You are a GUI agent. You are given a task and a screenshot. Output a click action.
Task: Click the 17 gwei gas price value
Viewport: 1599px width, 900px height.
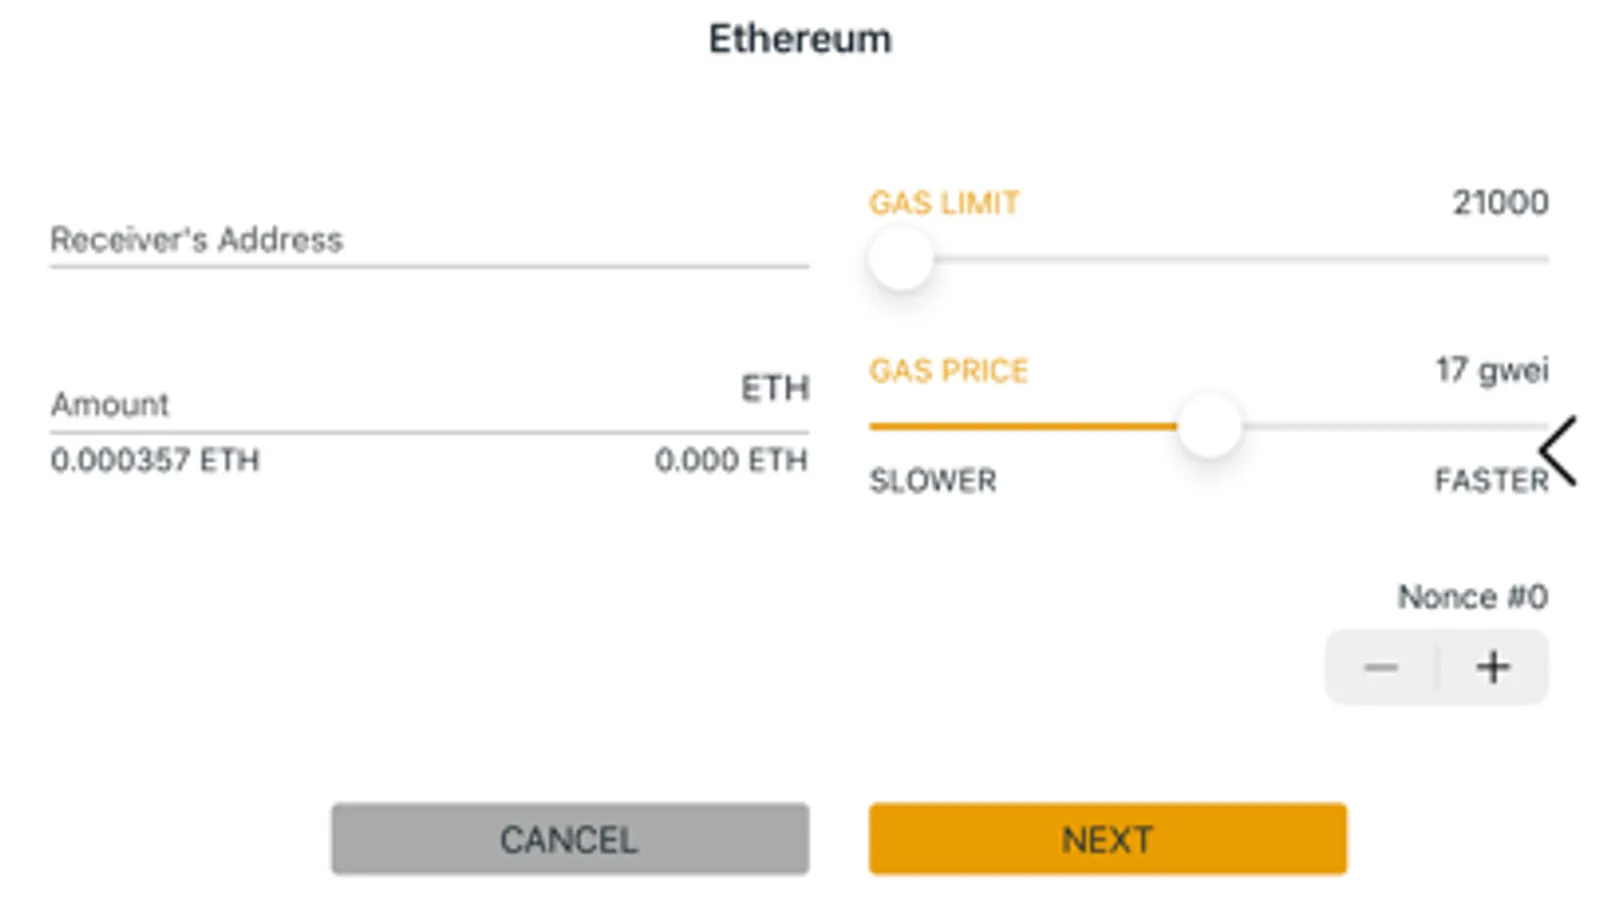1492,370
